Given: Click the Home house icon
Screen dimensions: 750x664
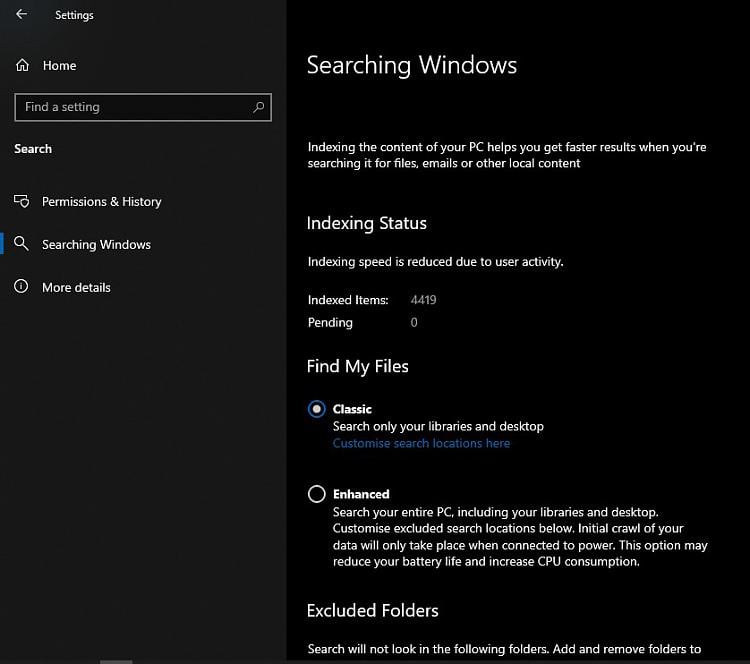Looking at the screenshot, I should (x=22, y=65).
